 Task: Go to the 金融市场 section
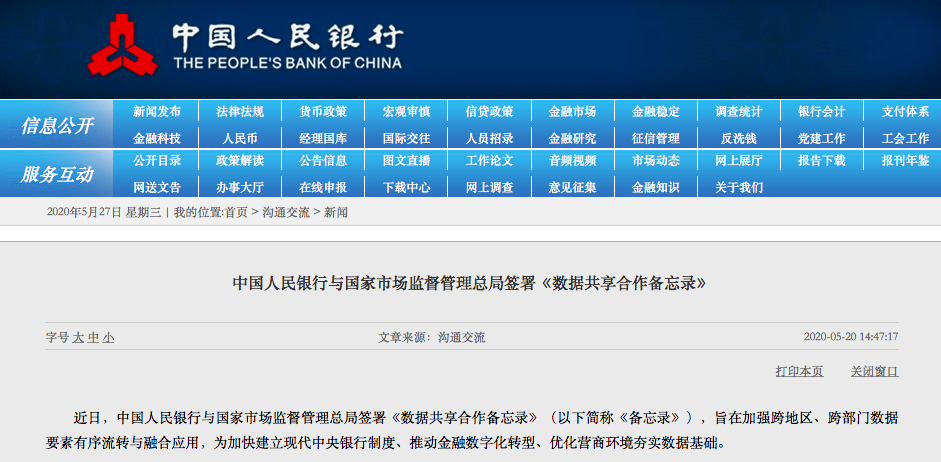point(572,112)
